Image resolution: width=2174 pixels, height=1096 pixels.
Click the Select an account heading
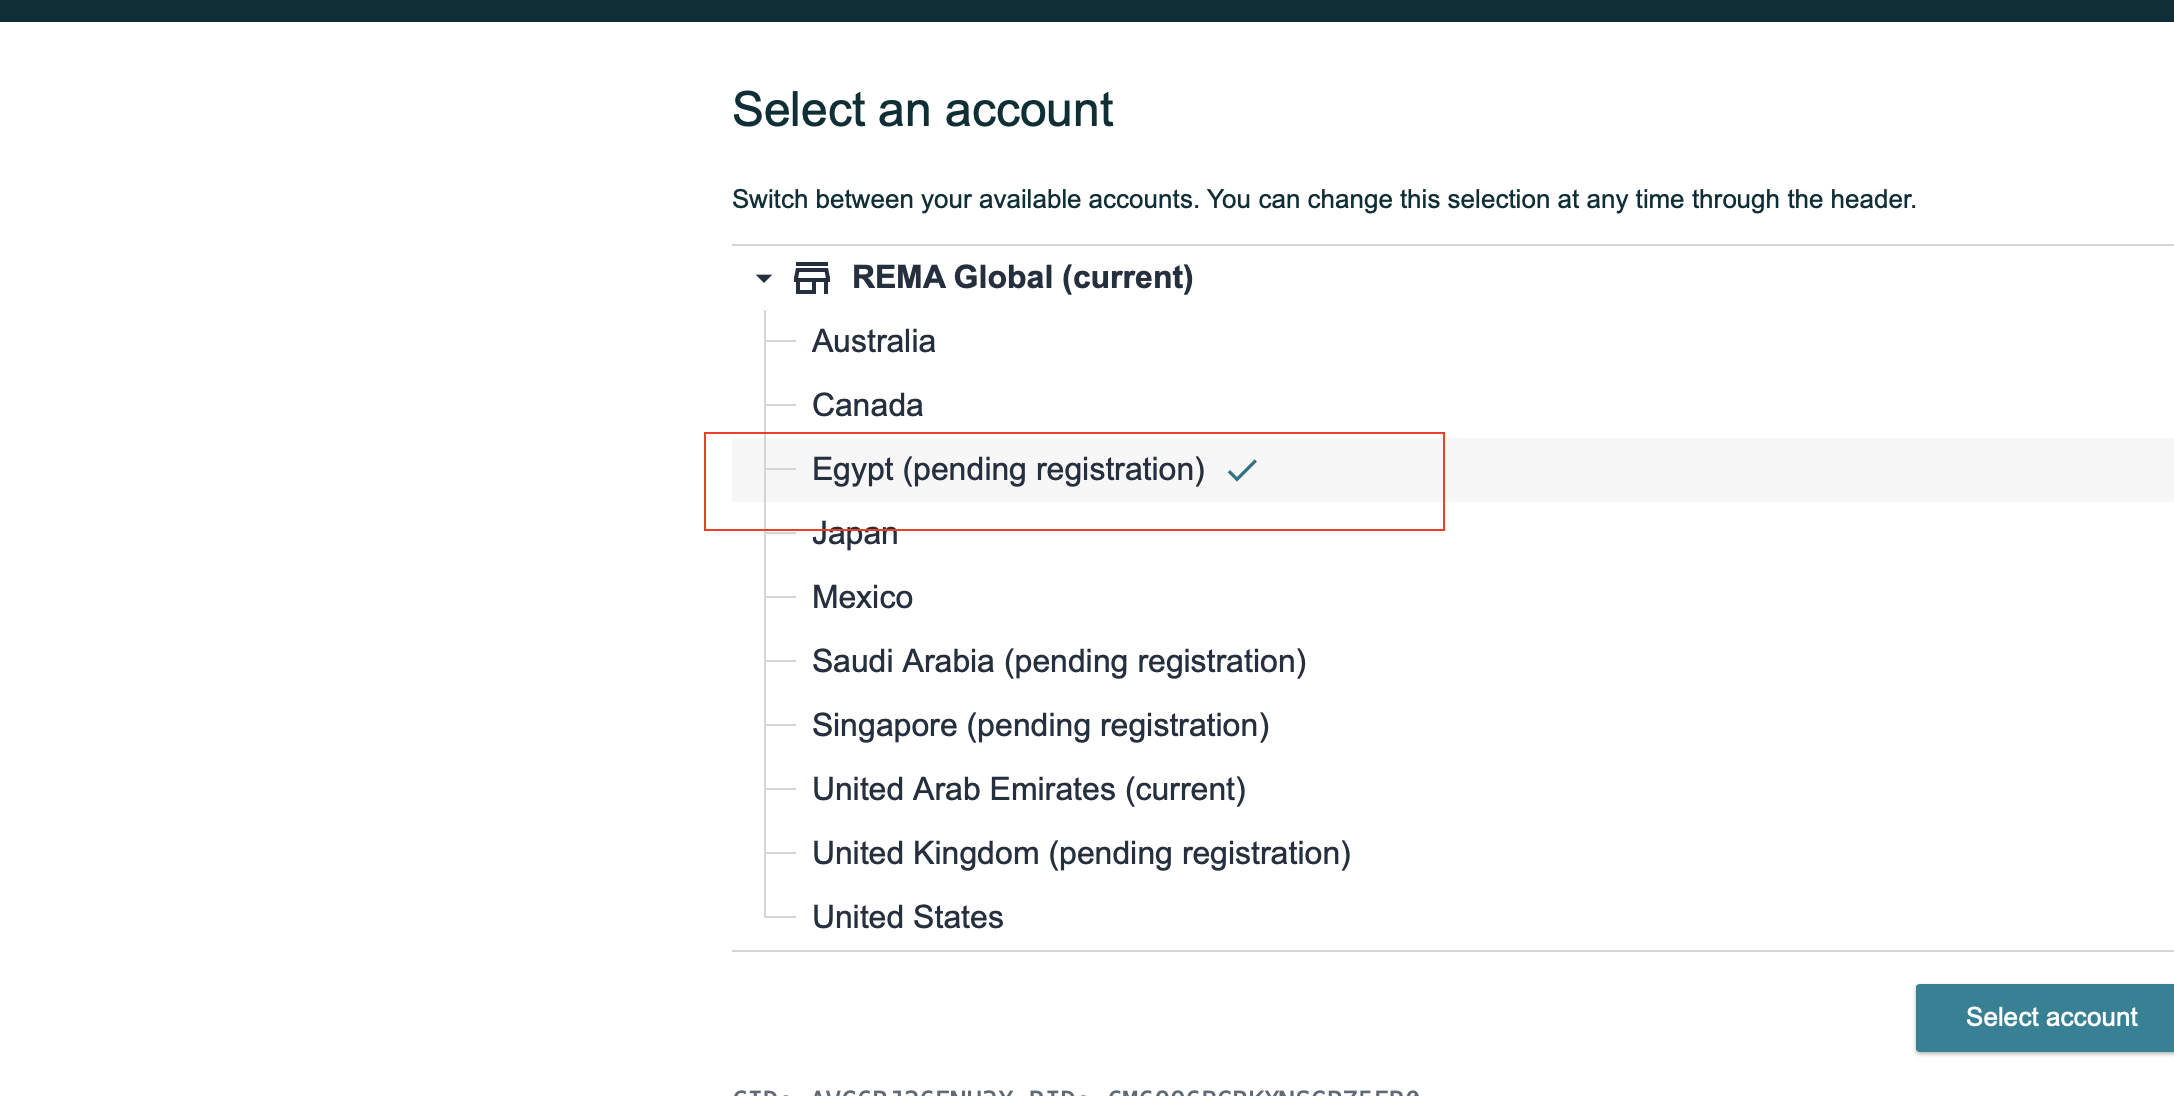(922, 109)
